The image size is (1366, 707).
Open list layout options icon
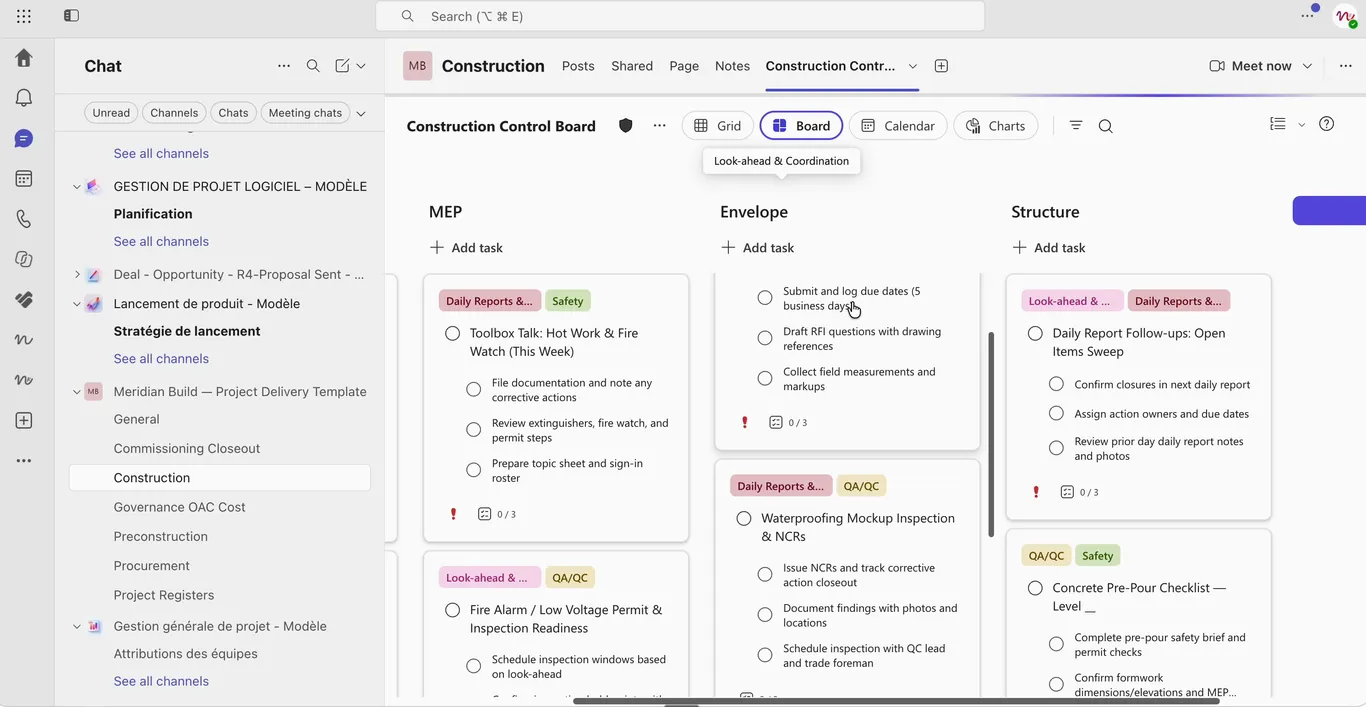(x=1278, y=124)
